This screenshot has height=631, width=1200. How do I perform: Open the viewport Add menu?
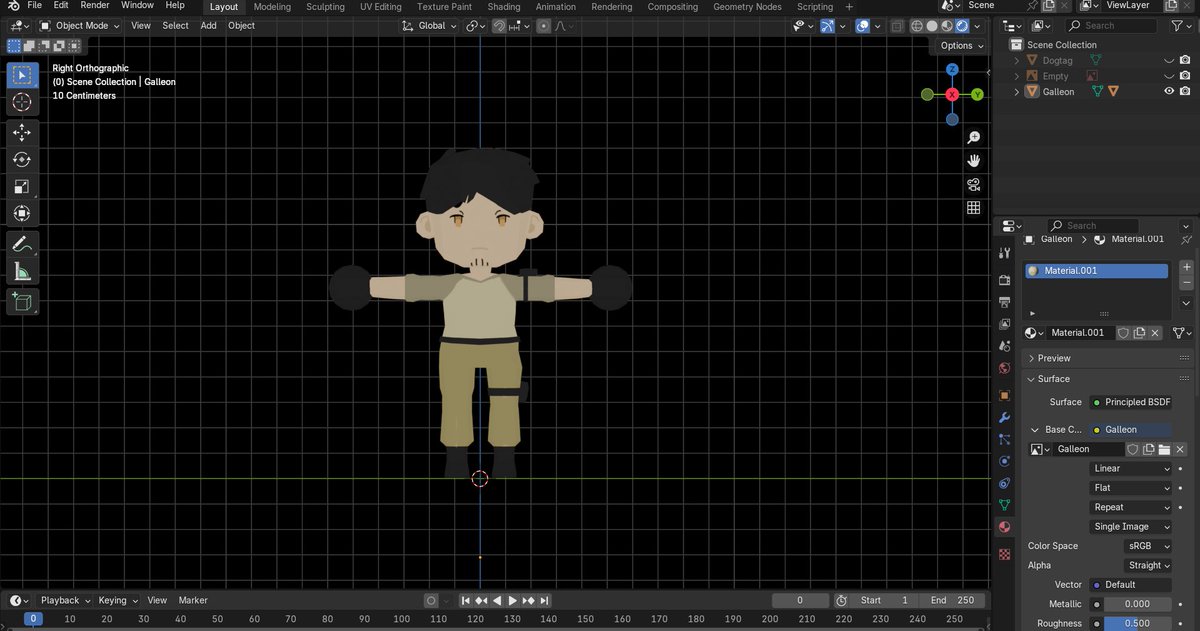coord(208,26)
